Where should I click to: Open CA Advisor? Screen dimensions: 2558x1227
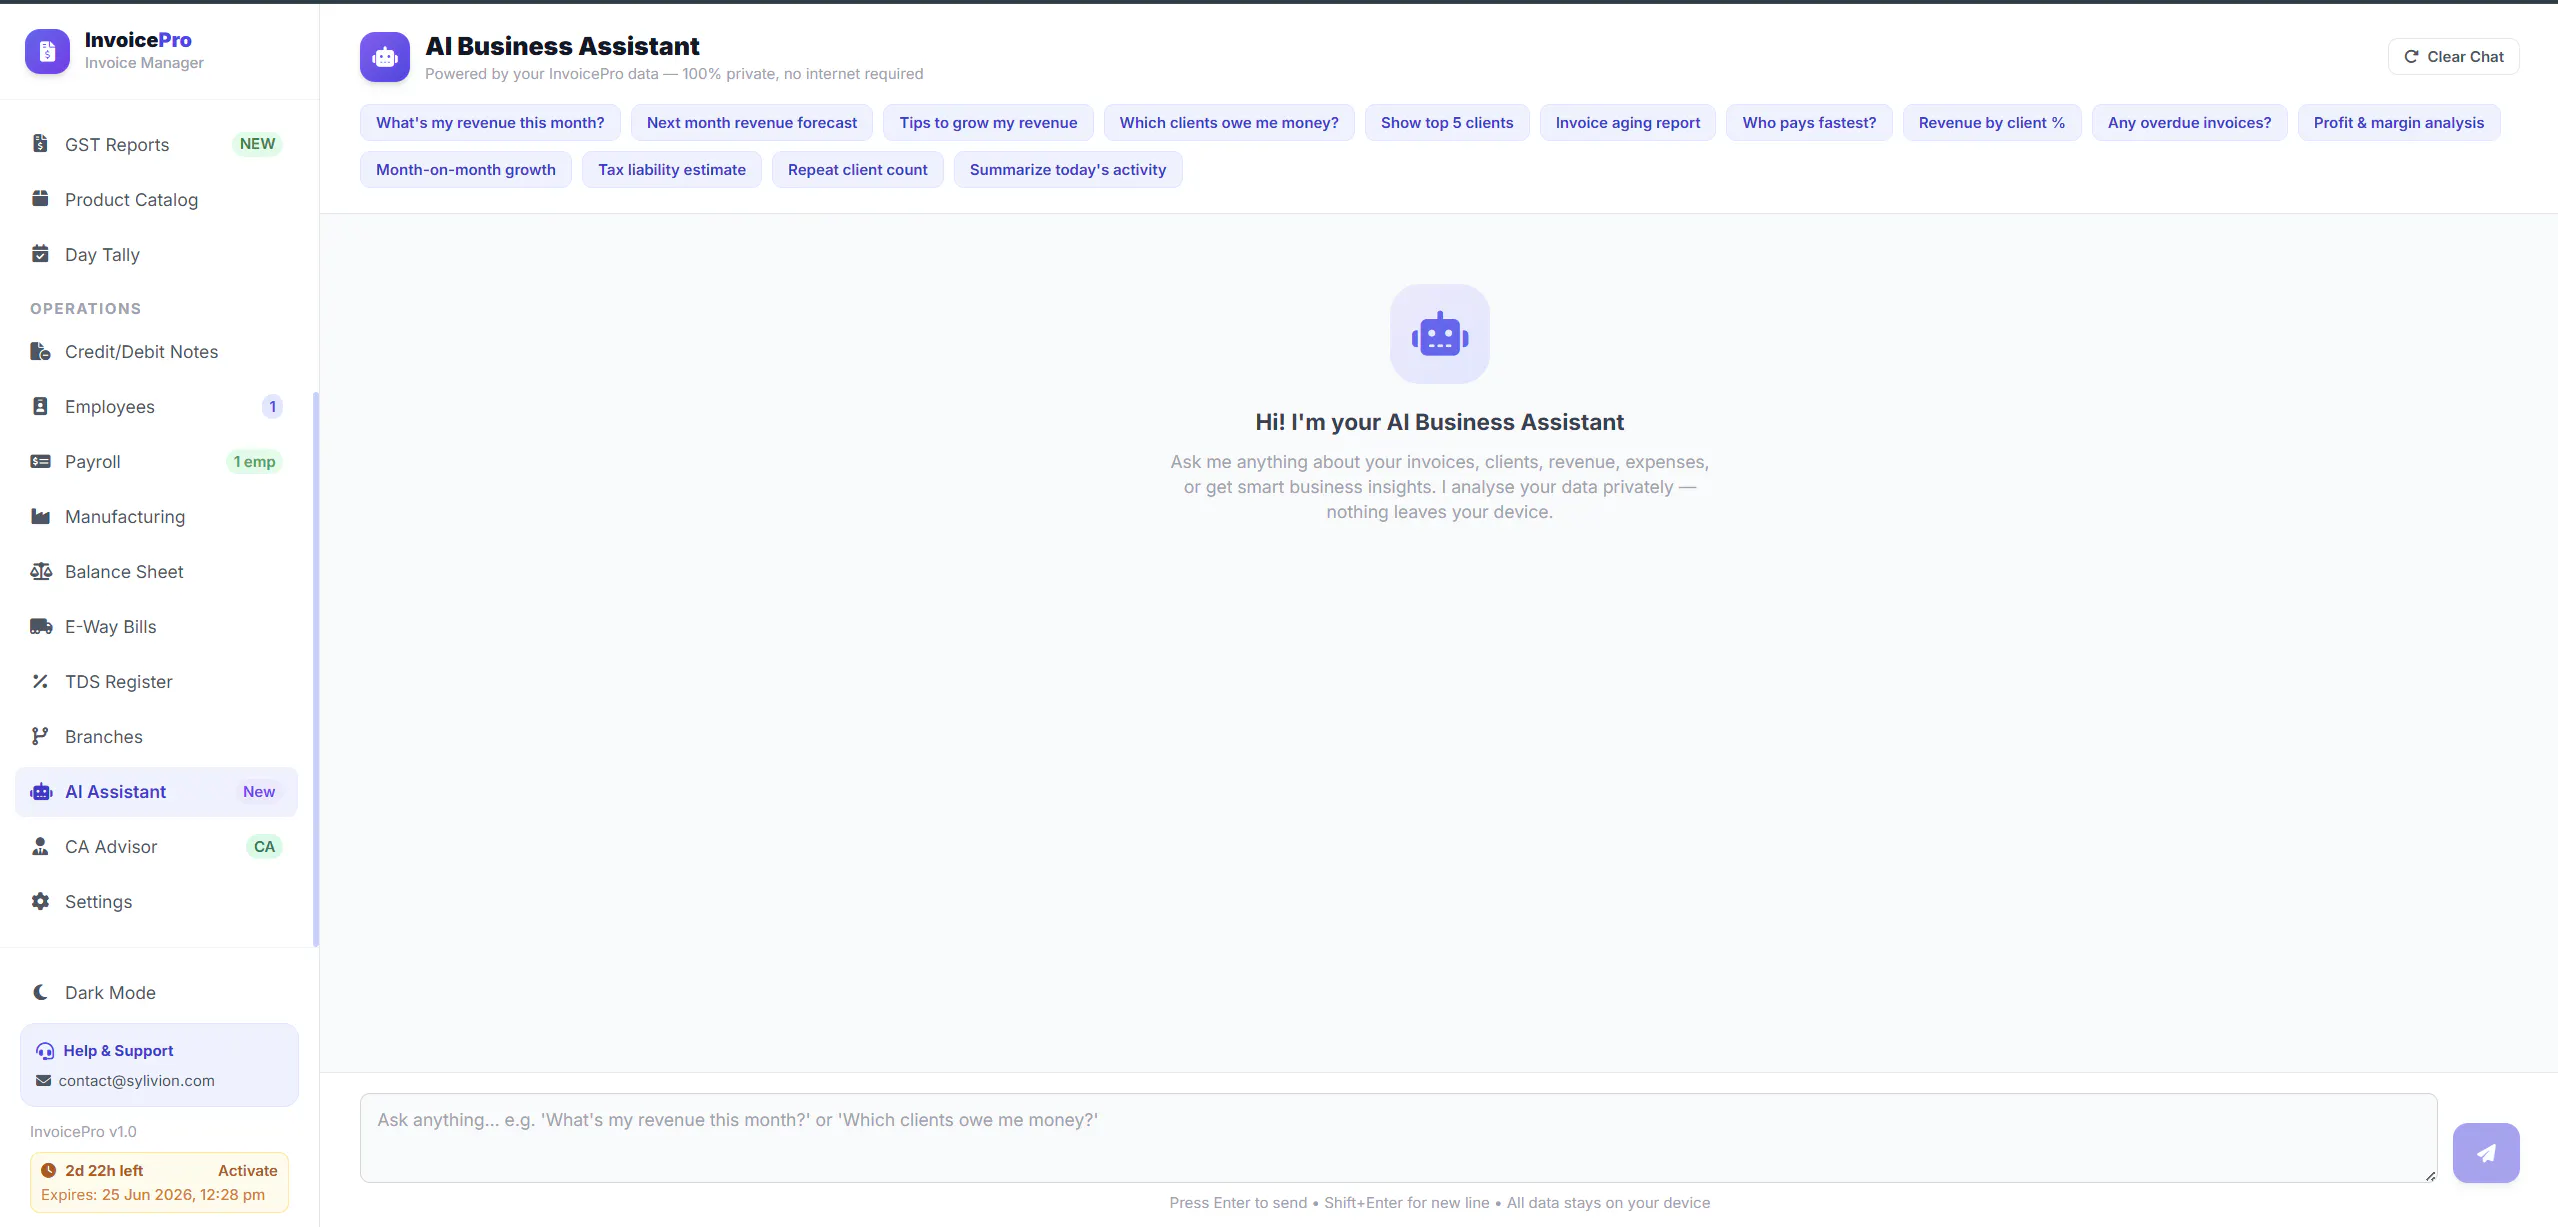(157, 846)
